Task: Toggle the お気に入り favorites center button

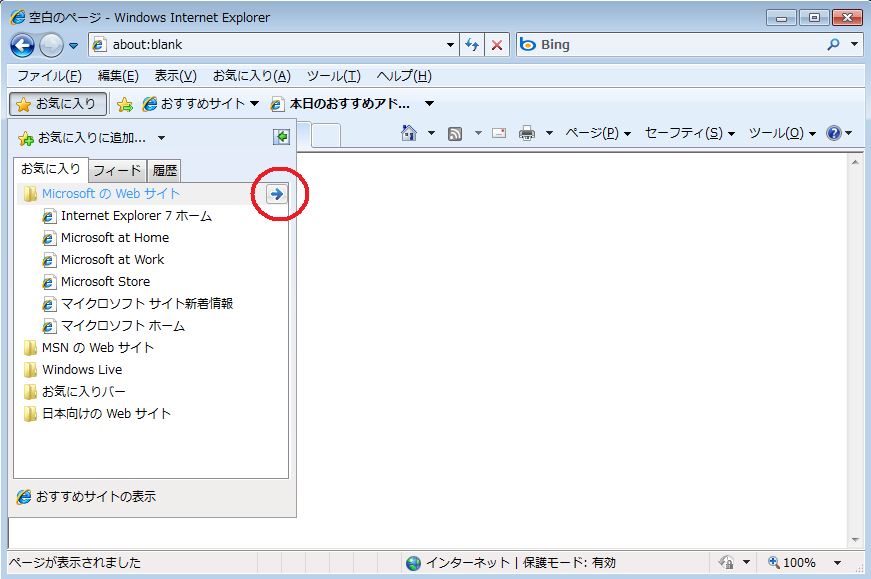Action: 58,104
